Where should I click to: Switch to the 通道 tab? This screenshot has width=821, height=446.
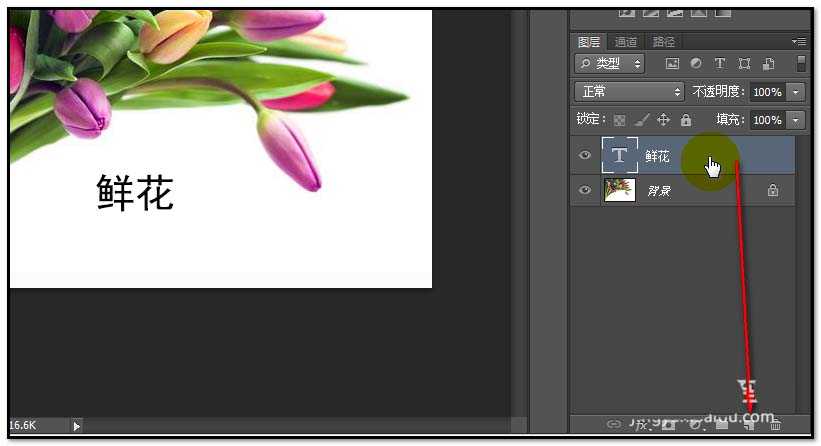tap(626, 42)
